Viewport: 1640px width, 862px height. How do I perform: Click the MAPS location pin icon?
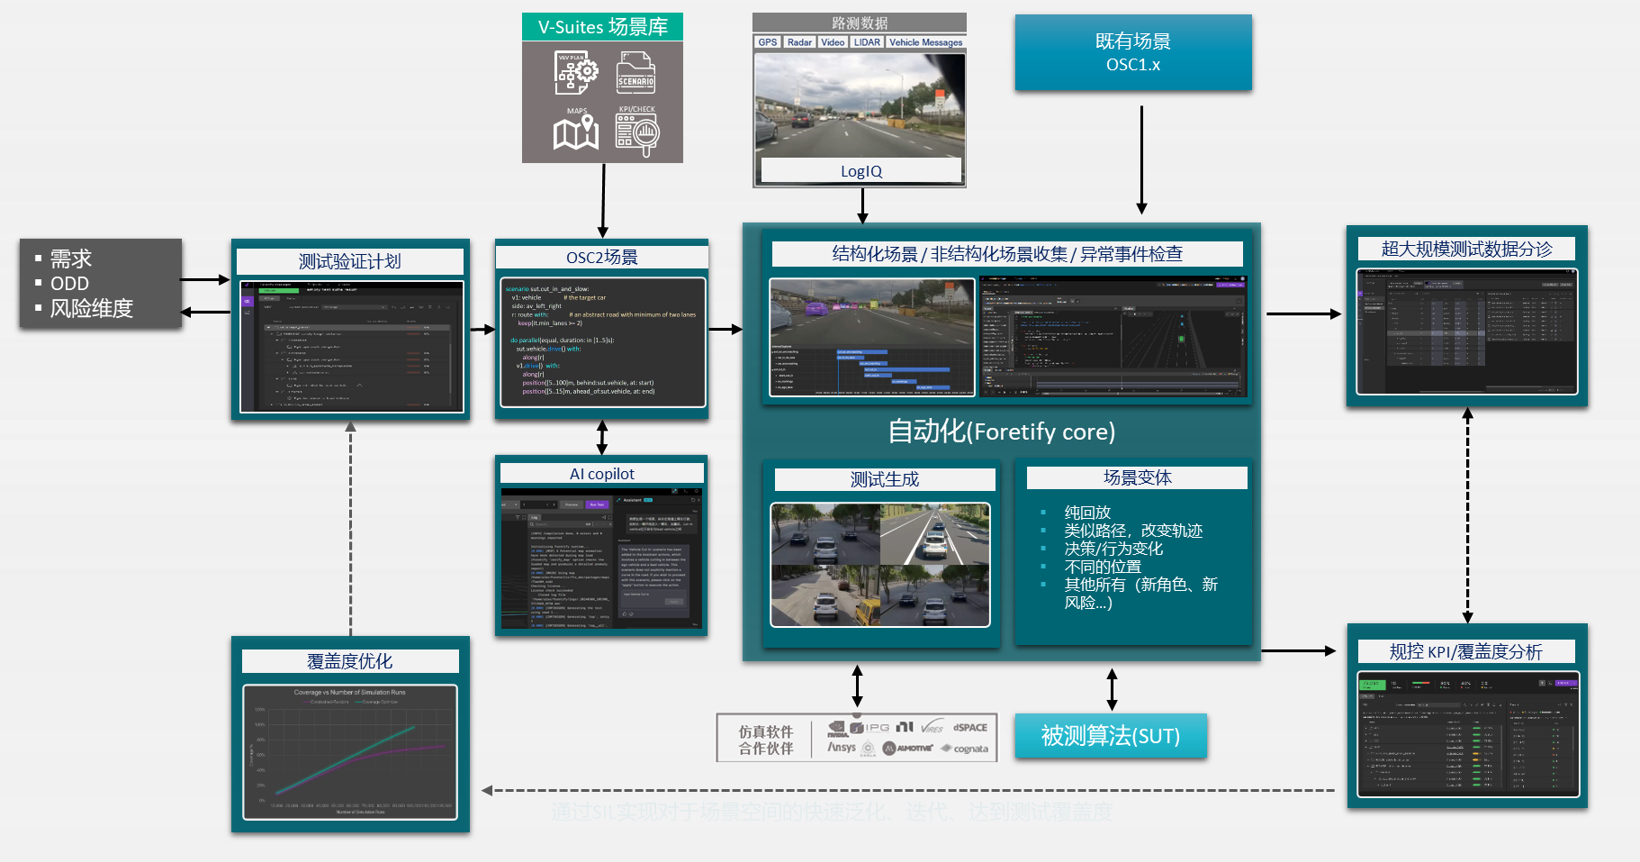coord(577,130)
